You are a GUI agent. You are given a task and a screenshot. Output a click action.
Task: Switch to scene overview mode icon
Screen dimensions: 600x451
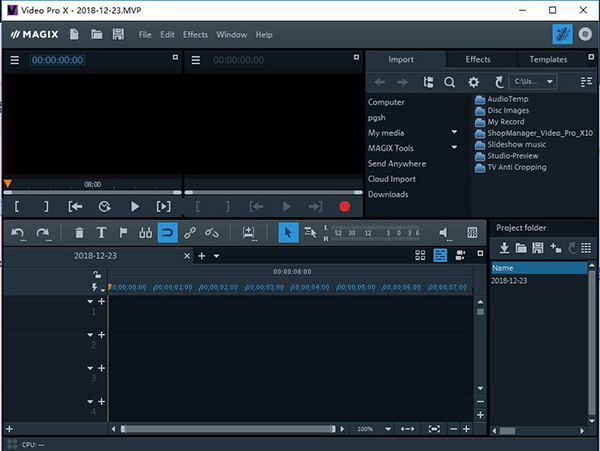coord(420,255)
